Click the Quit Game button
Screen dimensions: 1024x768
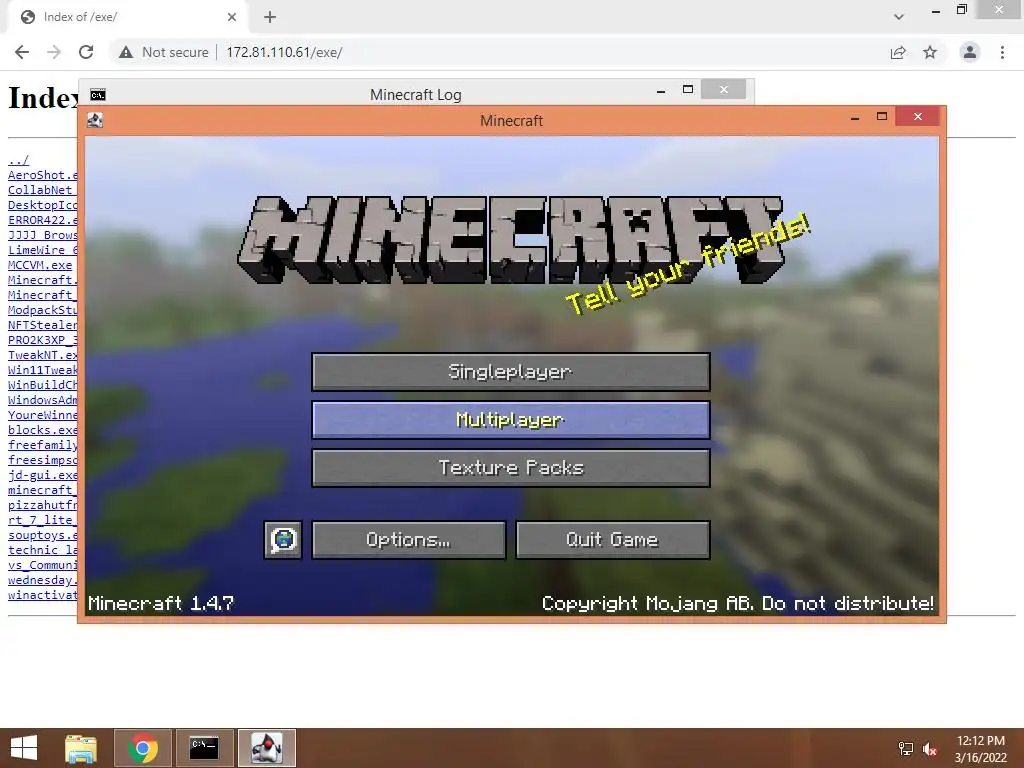(613, 539)
